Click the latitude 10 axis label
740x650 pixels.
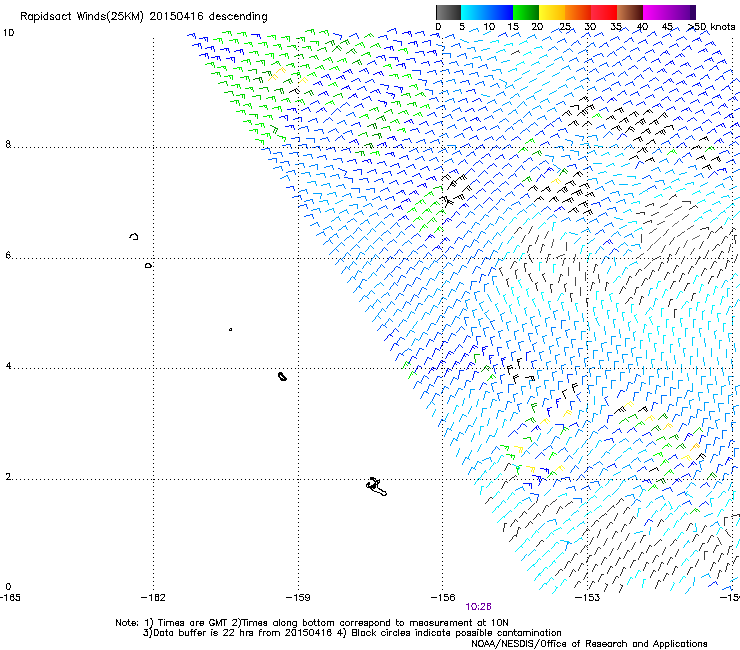pos(8,33)
